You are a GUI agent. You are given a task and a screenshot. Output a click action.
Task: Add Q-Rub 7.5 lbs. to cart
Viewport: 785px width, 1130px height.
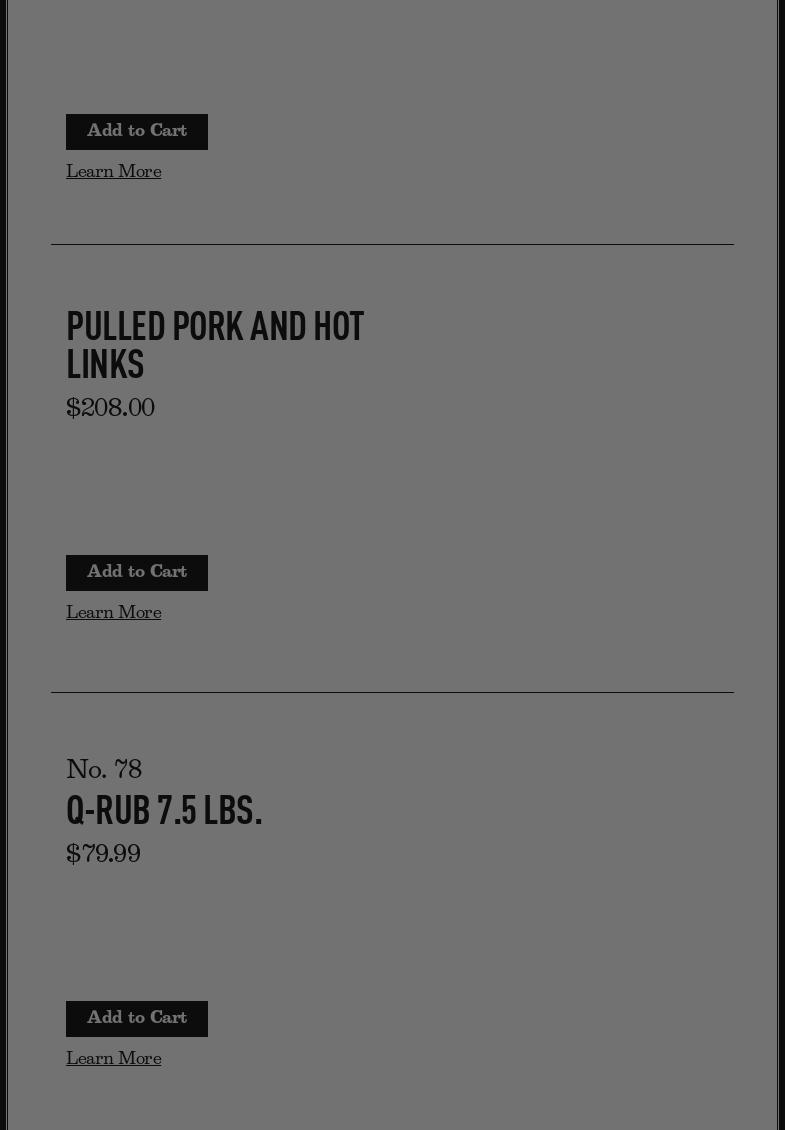137,1019
